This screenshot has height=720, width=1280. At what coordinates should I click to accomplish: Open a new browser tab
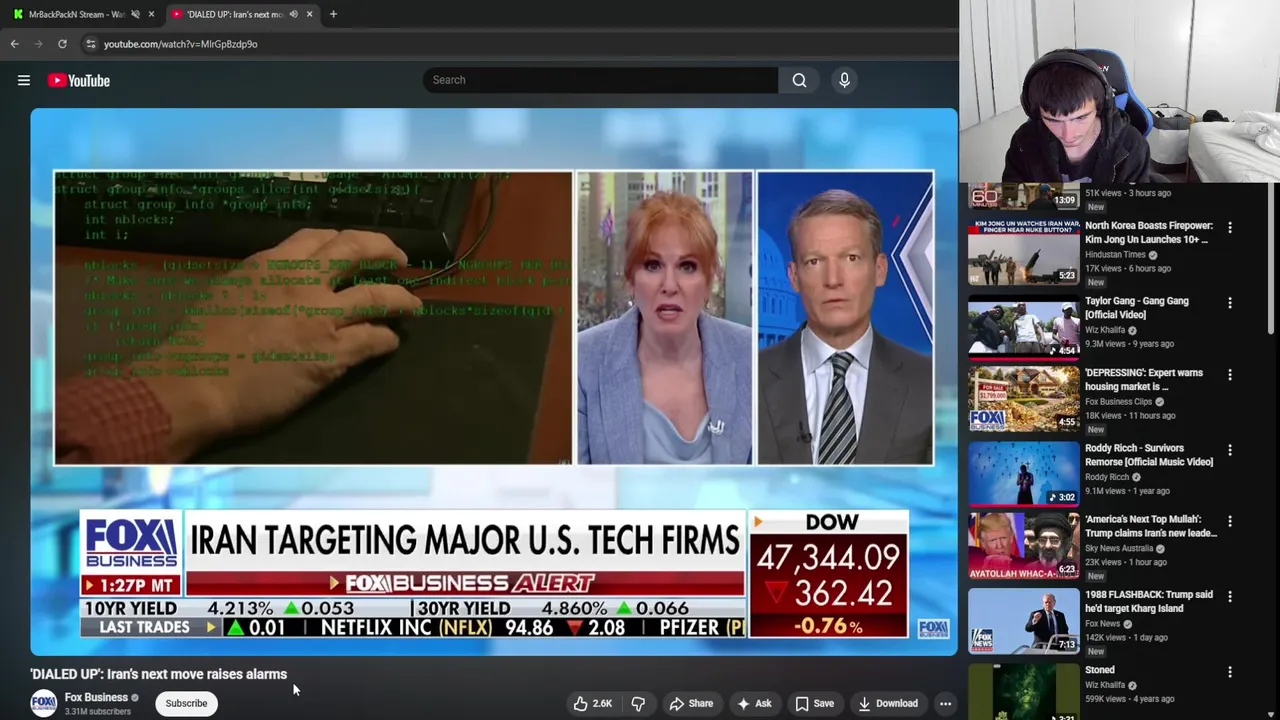point(333,14)
